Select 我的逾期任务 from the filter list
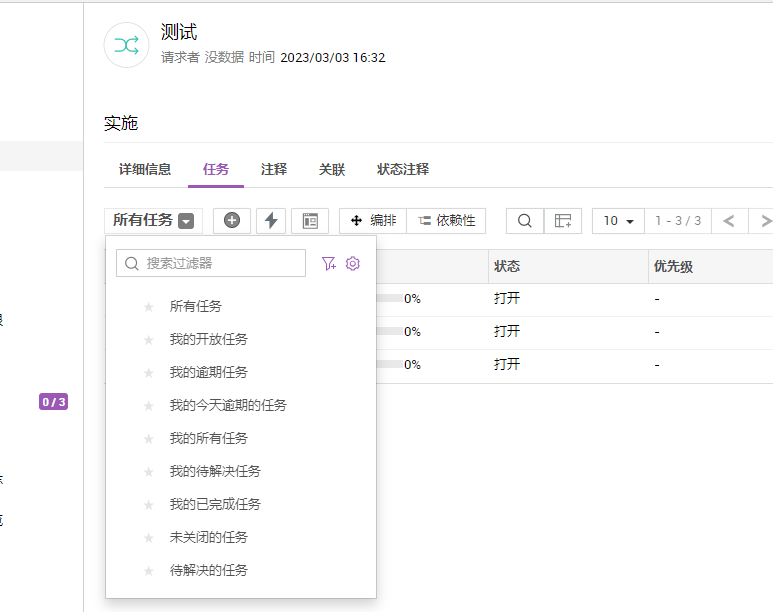Viewport: 773px width, 612px height. click(208, 373)
